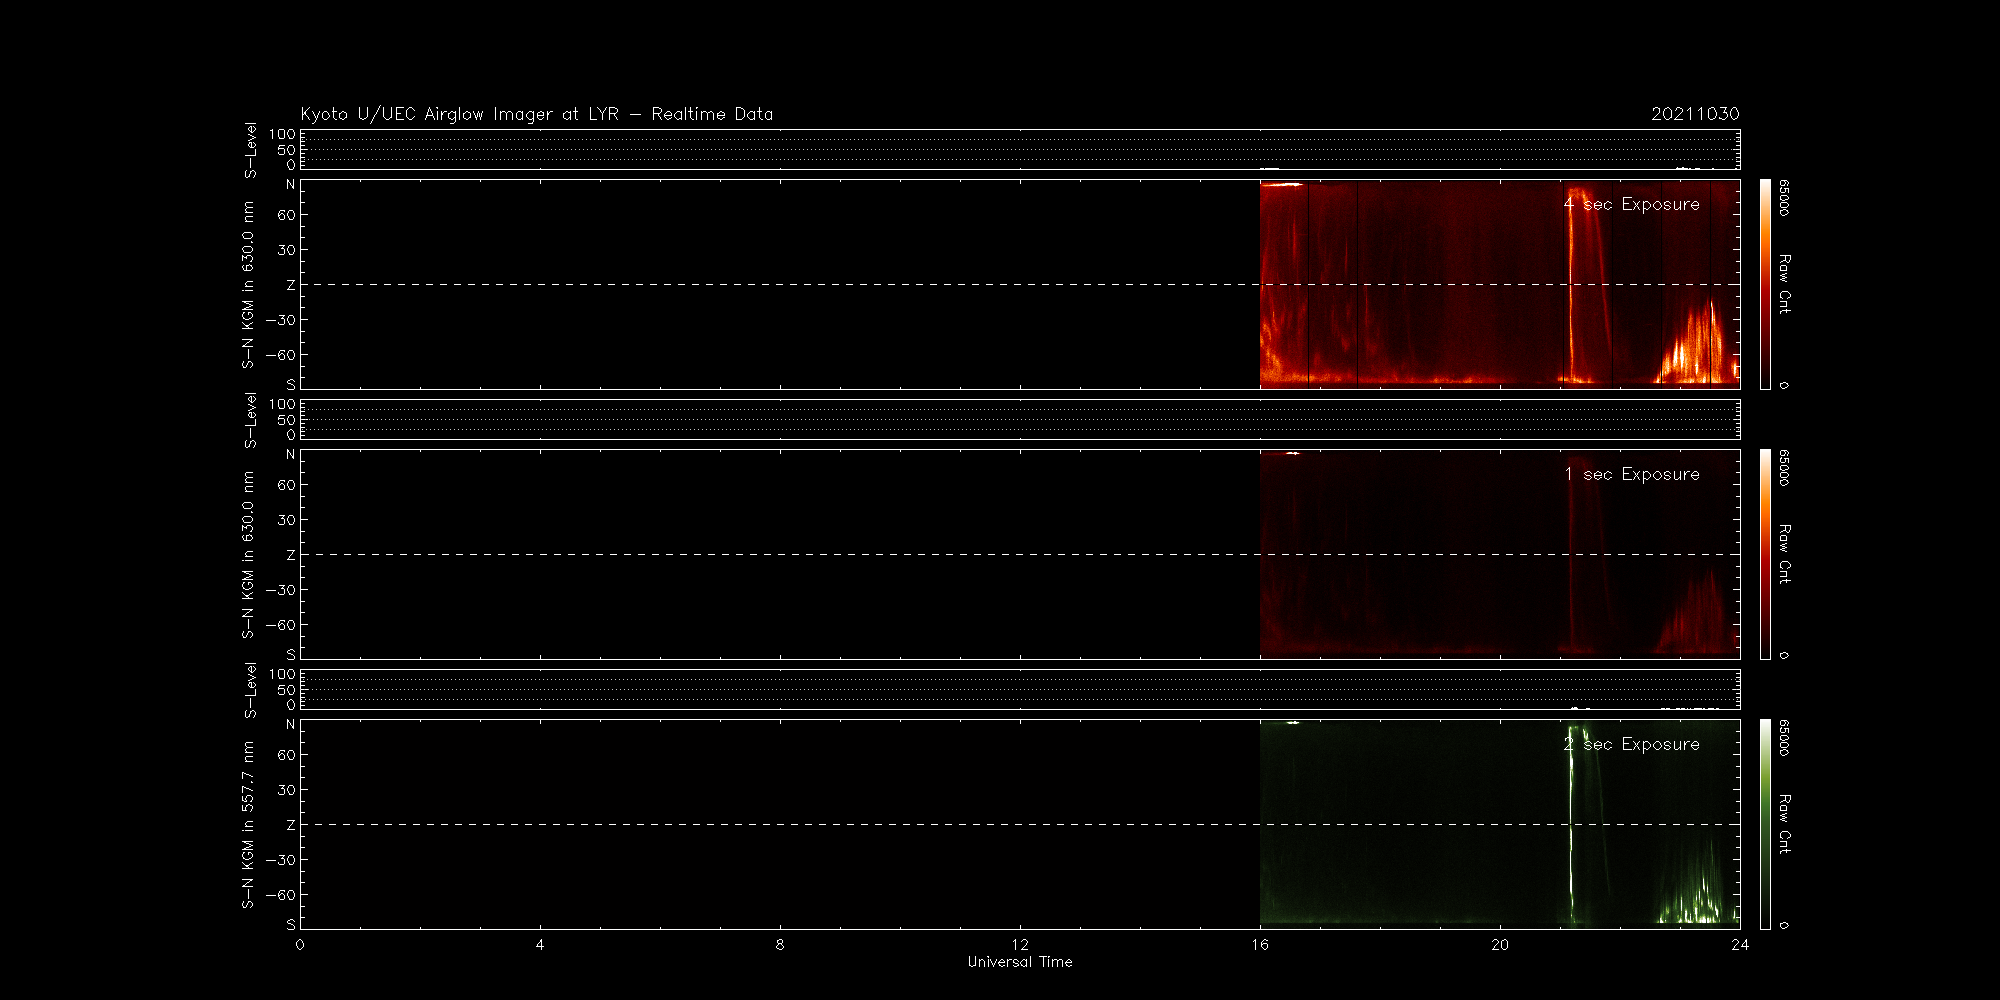Click the red color bar beside 1 sec panel
Screen dimensions: 2000x1000
click(1765, 555)
